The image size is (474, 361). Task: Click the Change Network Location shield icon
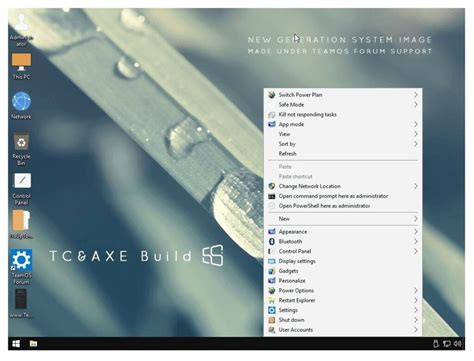tap(272, 186)
